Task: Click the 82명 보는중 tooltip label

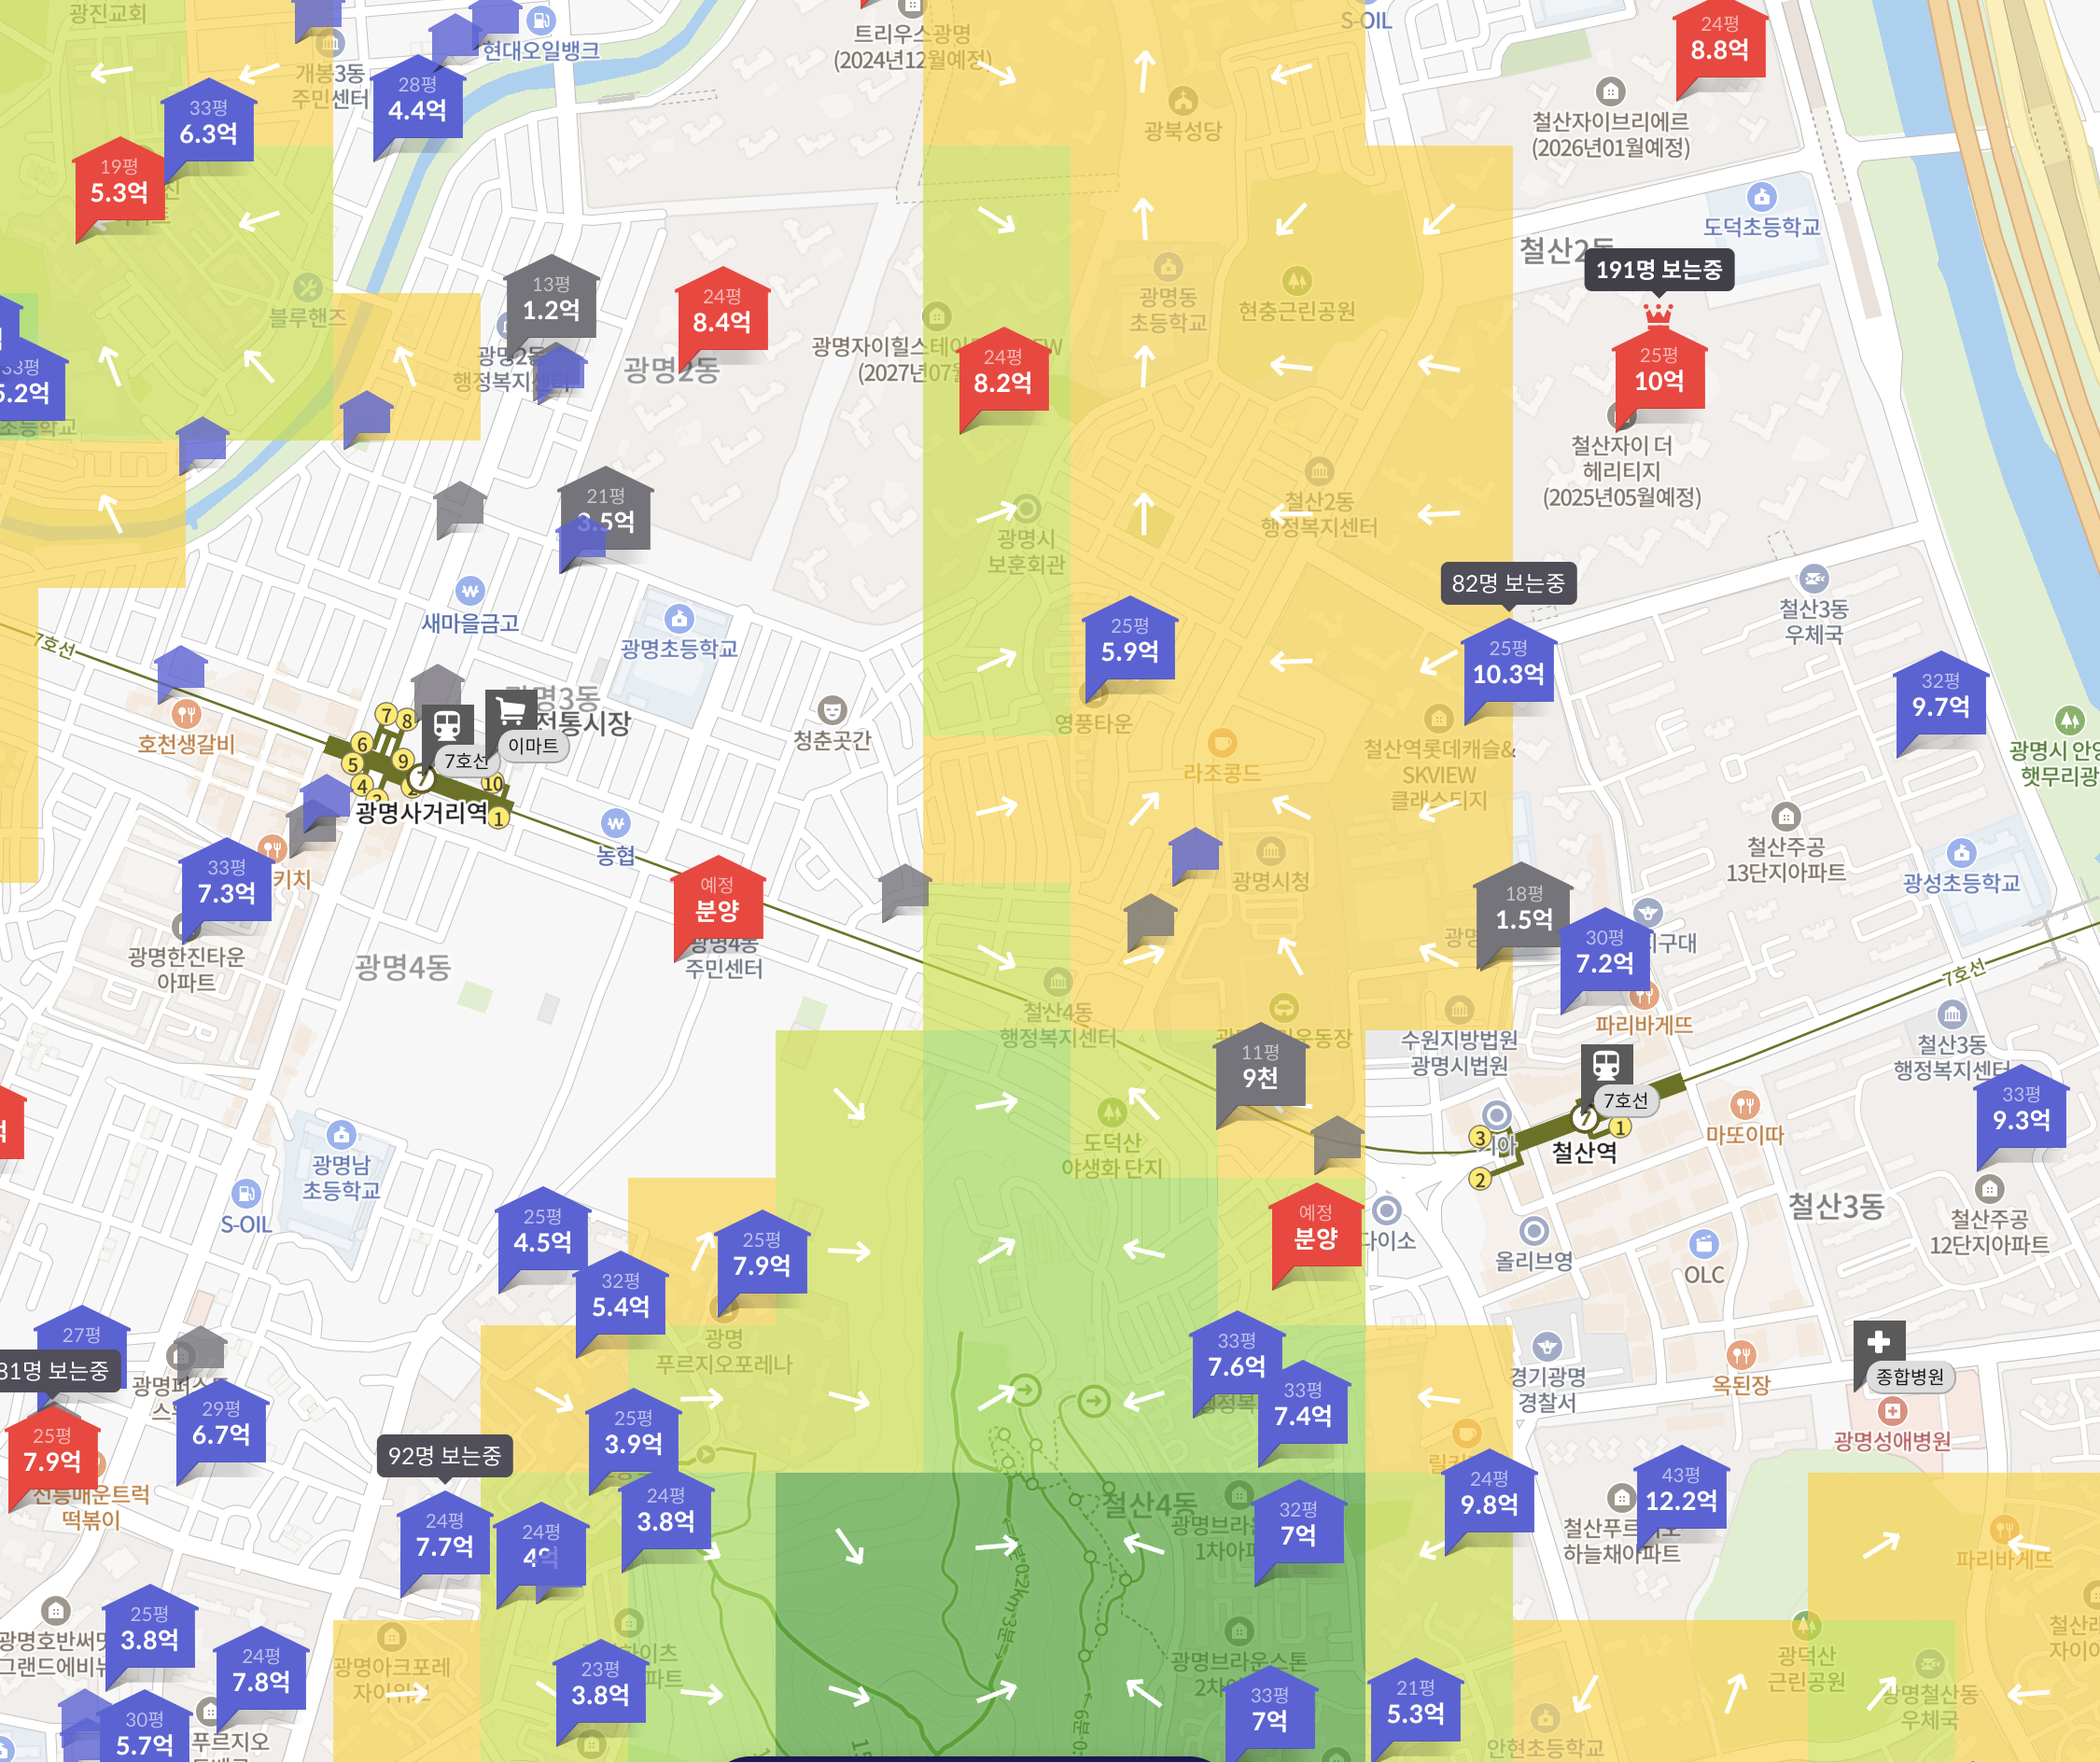Action: (x=1507, y=583)
